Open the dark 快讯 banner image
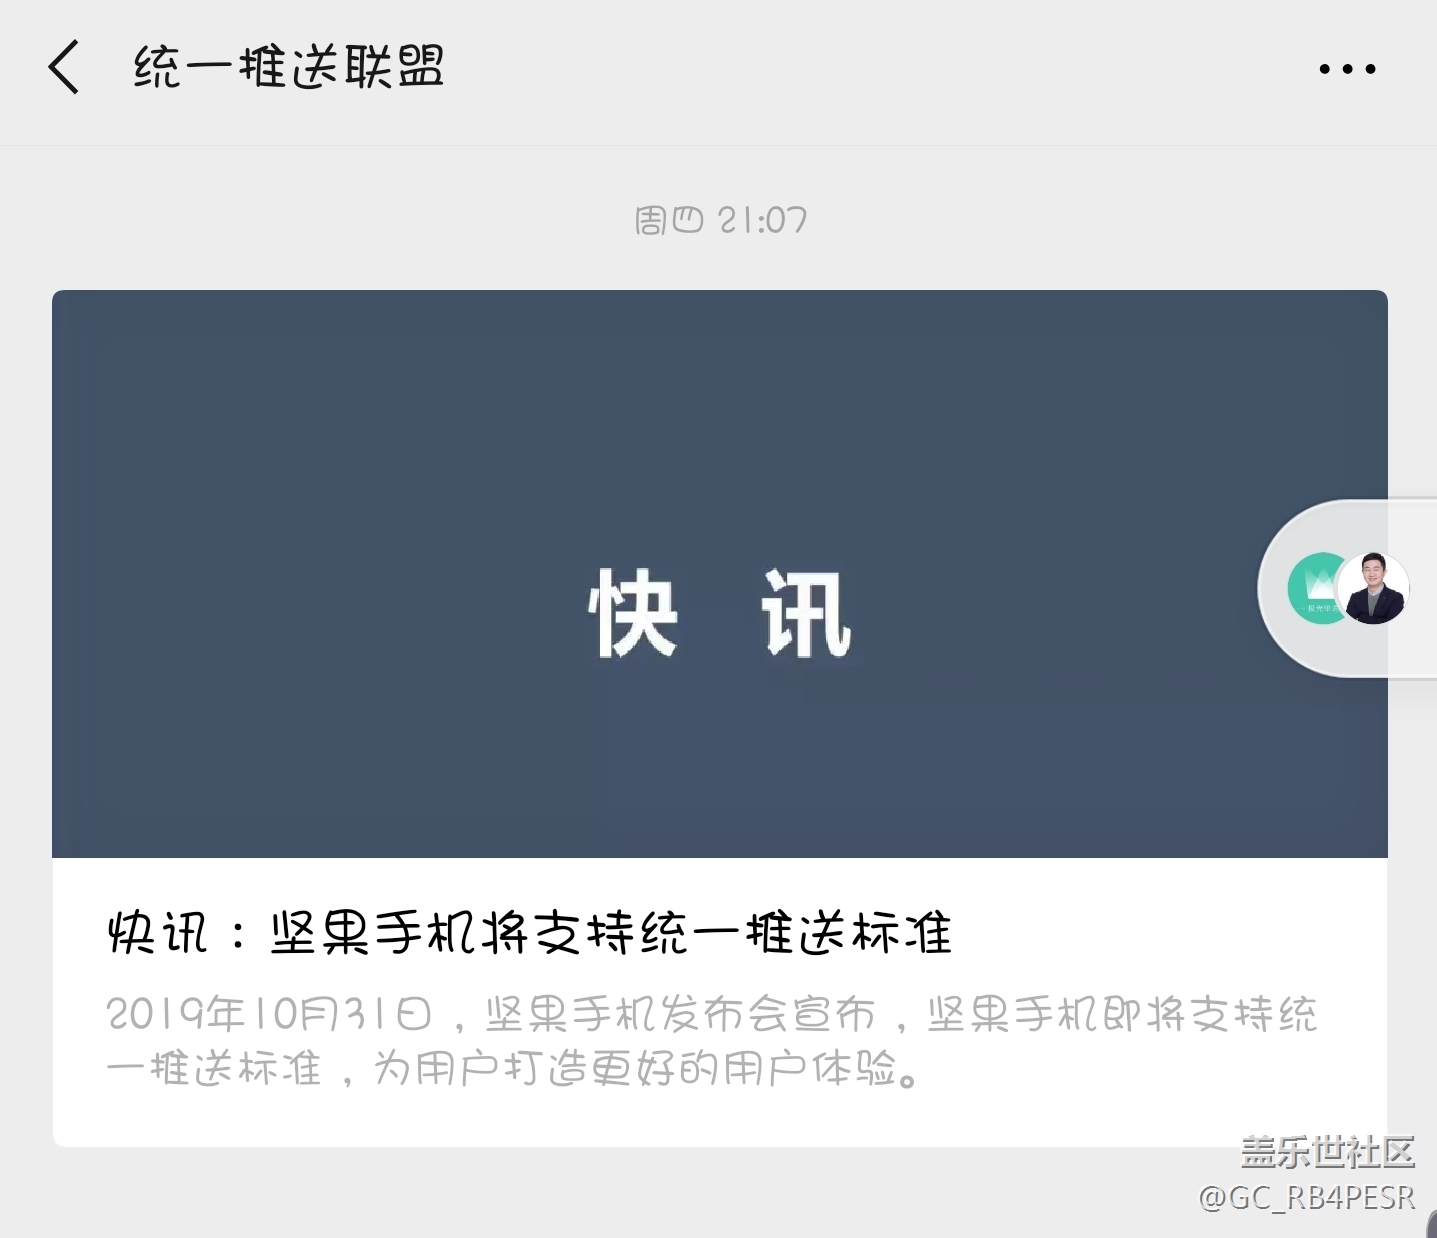 tap(720, 574)
